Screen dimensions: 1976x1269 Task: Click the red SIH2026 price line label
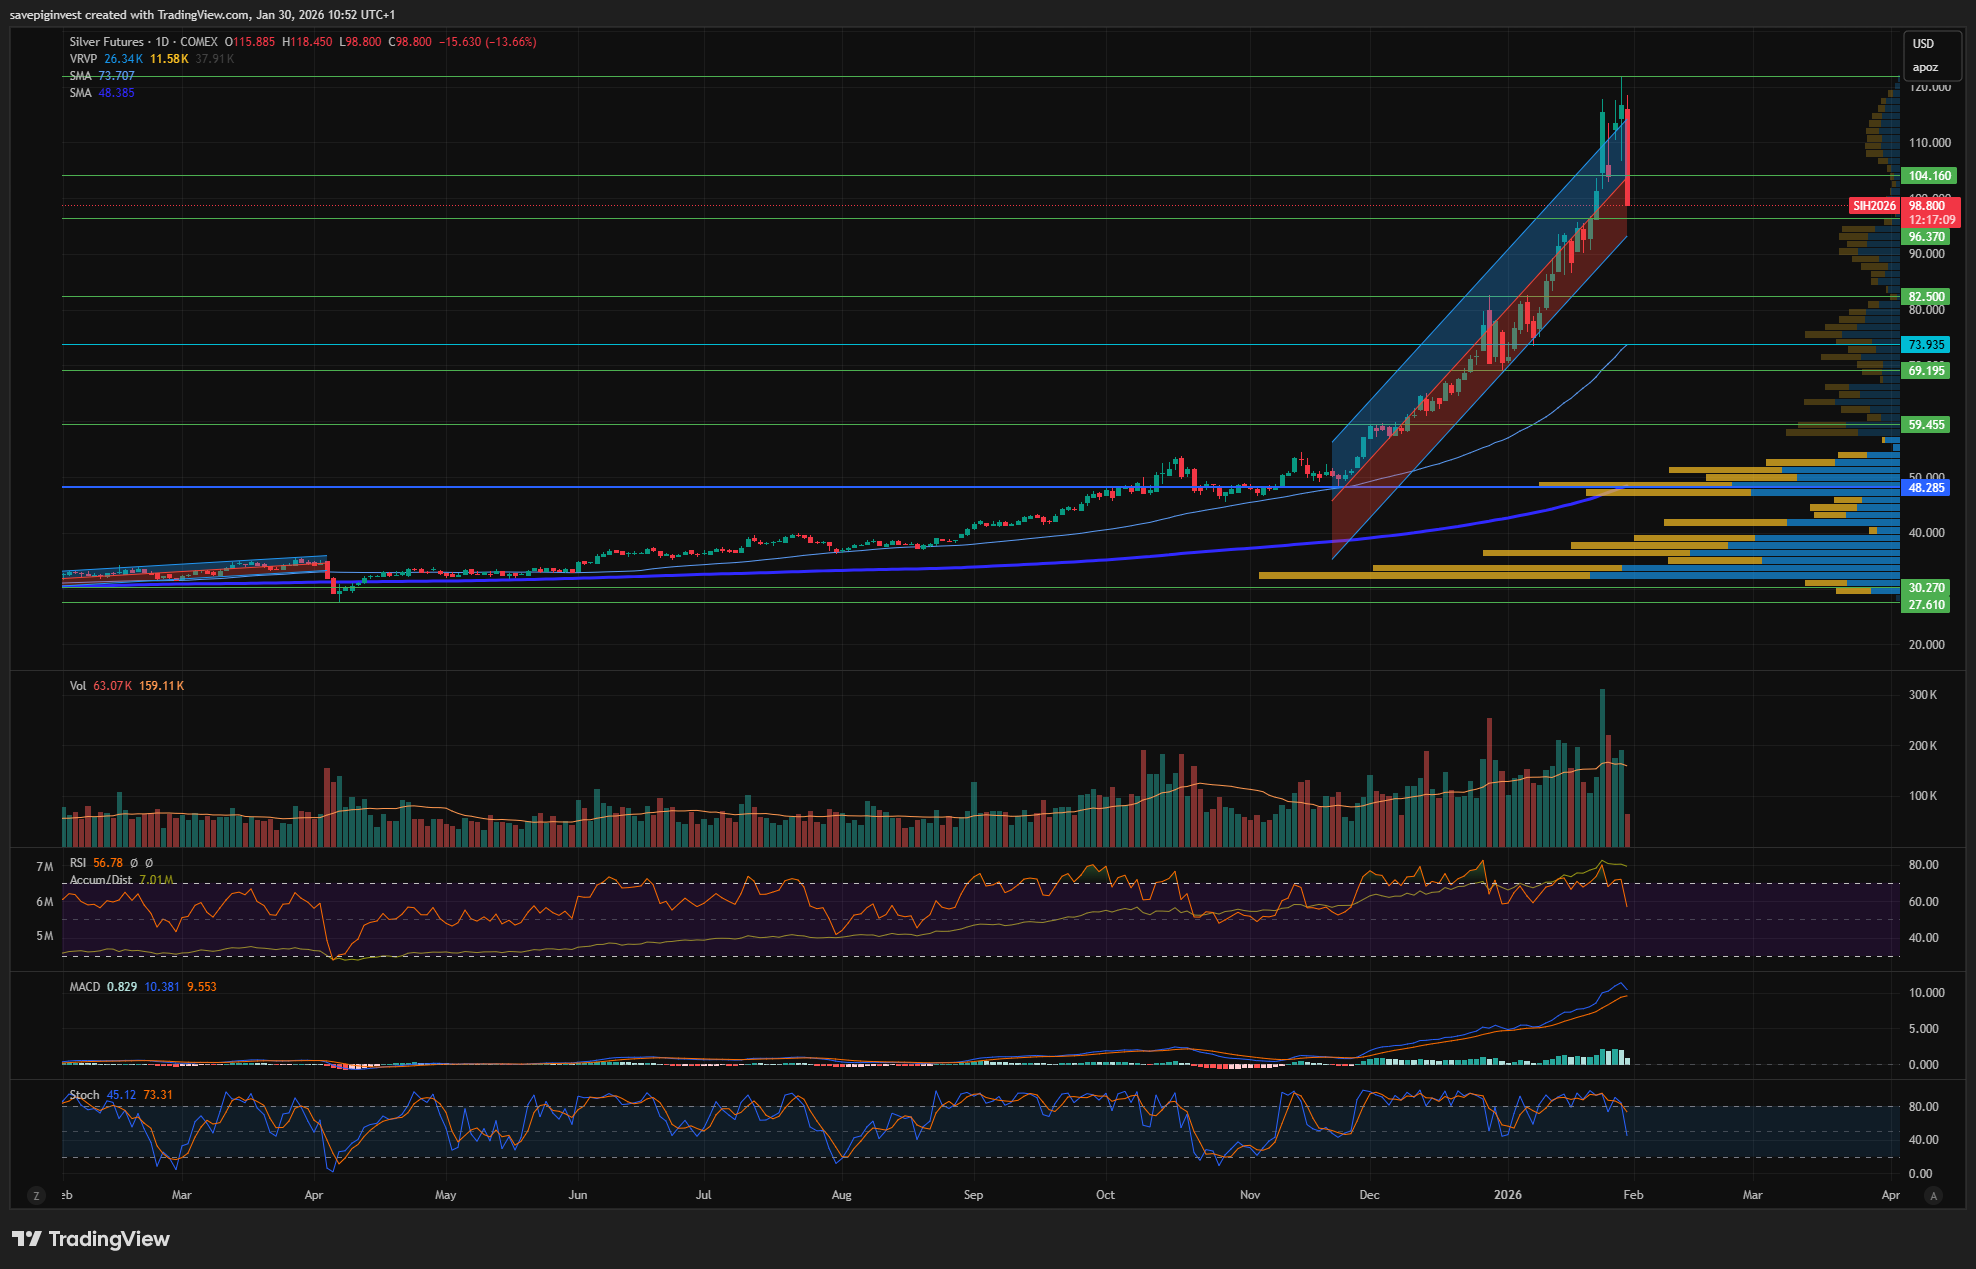(1873, 206)
